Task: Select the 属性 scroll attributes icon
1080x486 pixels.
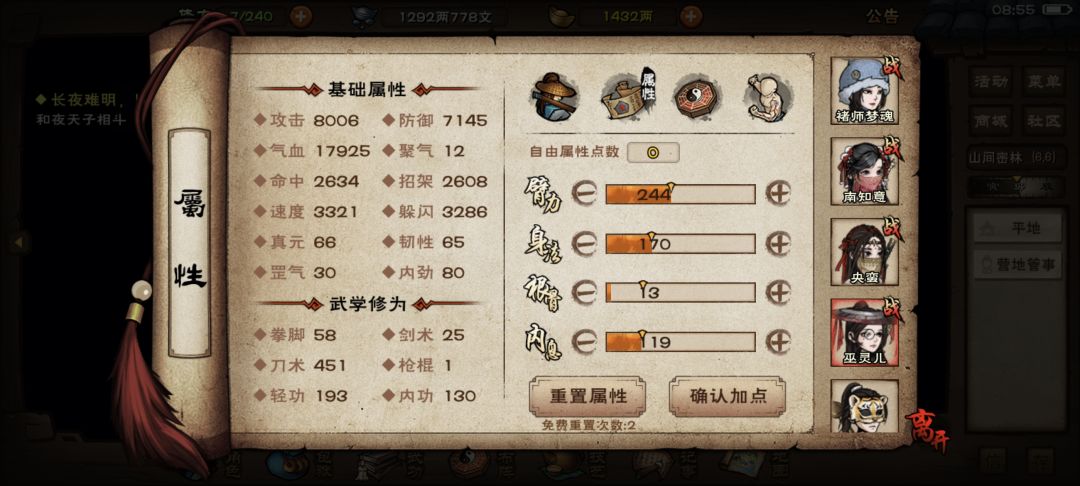Action: (628, 97)
